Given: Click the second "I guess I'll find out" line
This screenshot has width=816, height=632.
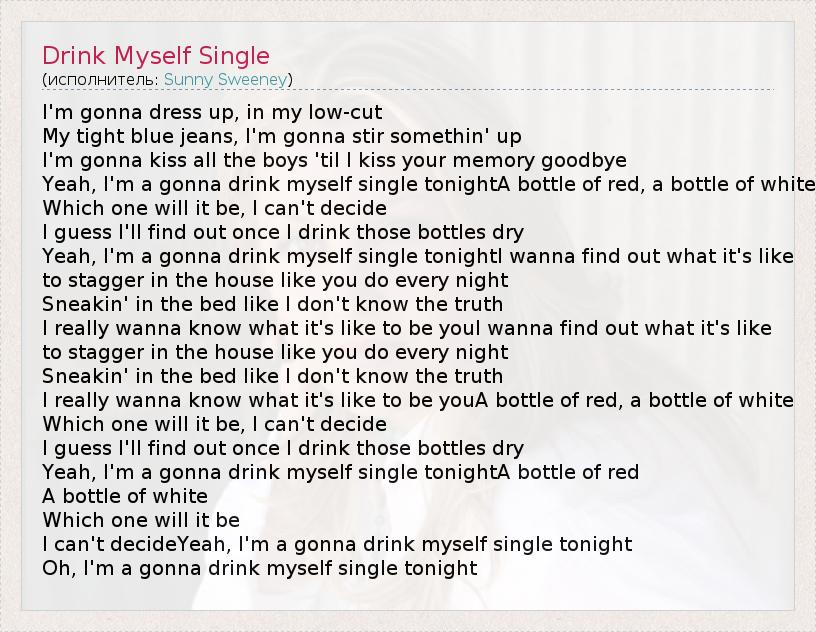Looking at the screenshot, I should click(x=283, y=448).
